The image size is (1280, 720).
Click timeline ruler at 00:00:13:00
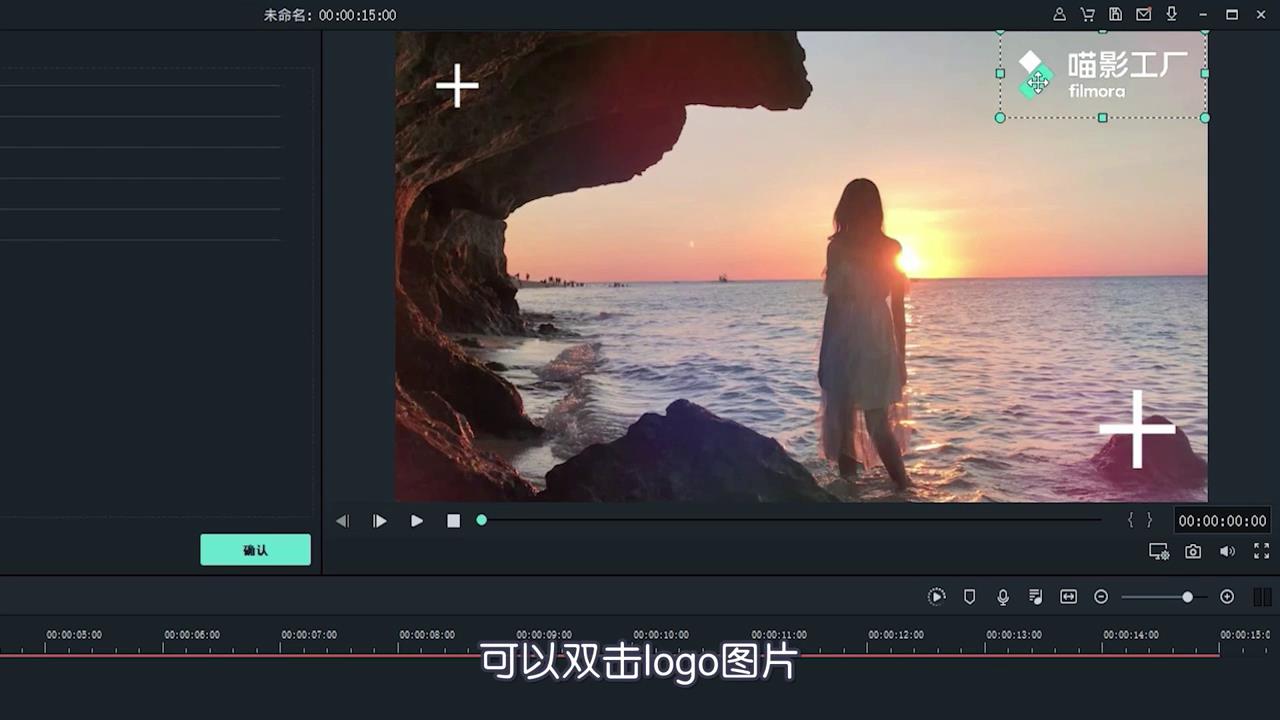click(1014, 635)
